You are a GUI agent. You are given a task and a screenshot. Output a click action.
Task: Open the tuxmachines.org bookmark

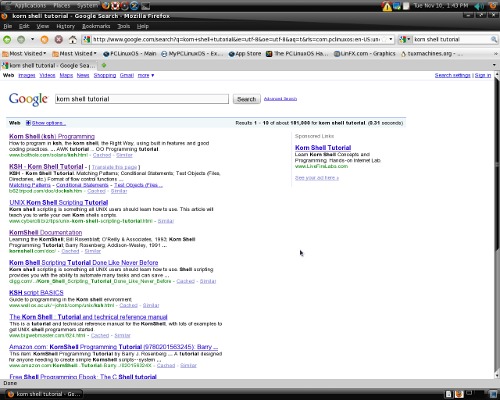tap(432, 53)
